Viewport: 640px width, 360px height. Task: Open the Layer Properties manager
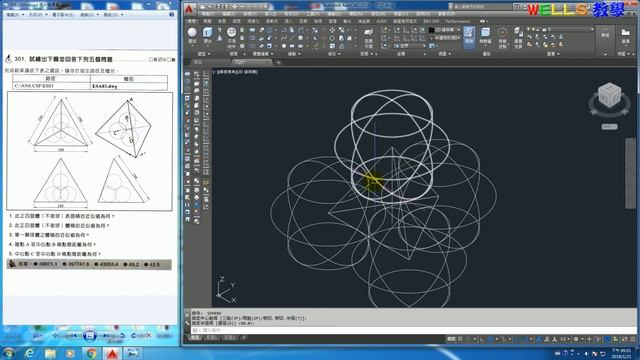point(518,36)
